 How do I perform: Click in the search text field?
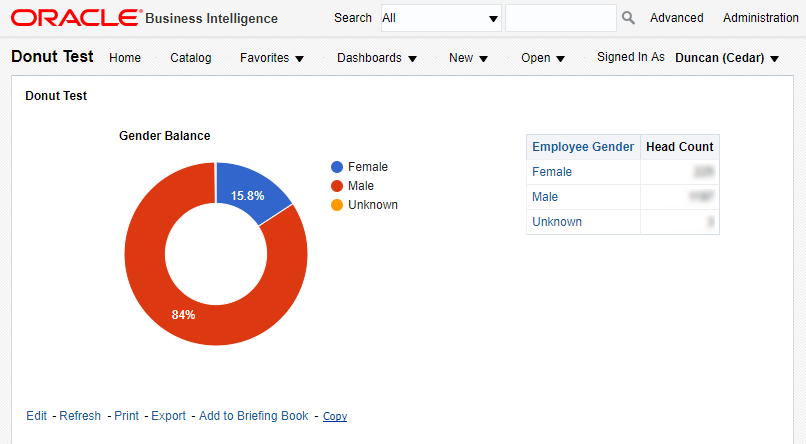(560, 18)
